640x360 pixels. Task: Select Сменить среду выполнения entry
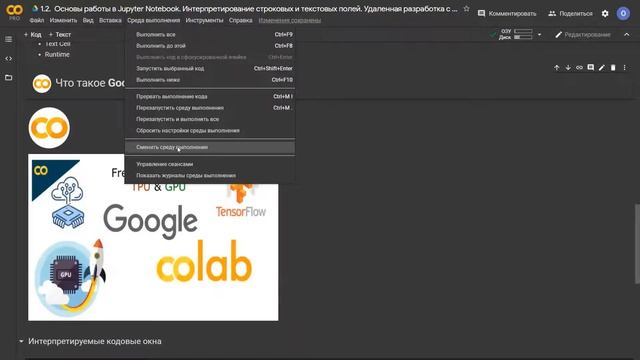click(210, 147)
